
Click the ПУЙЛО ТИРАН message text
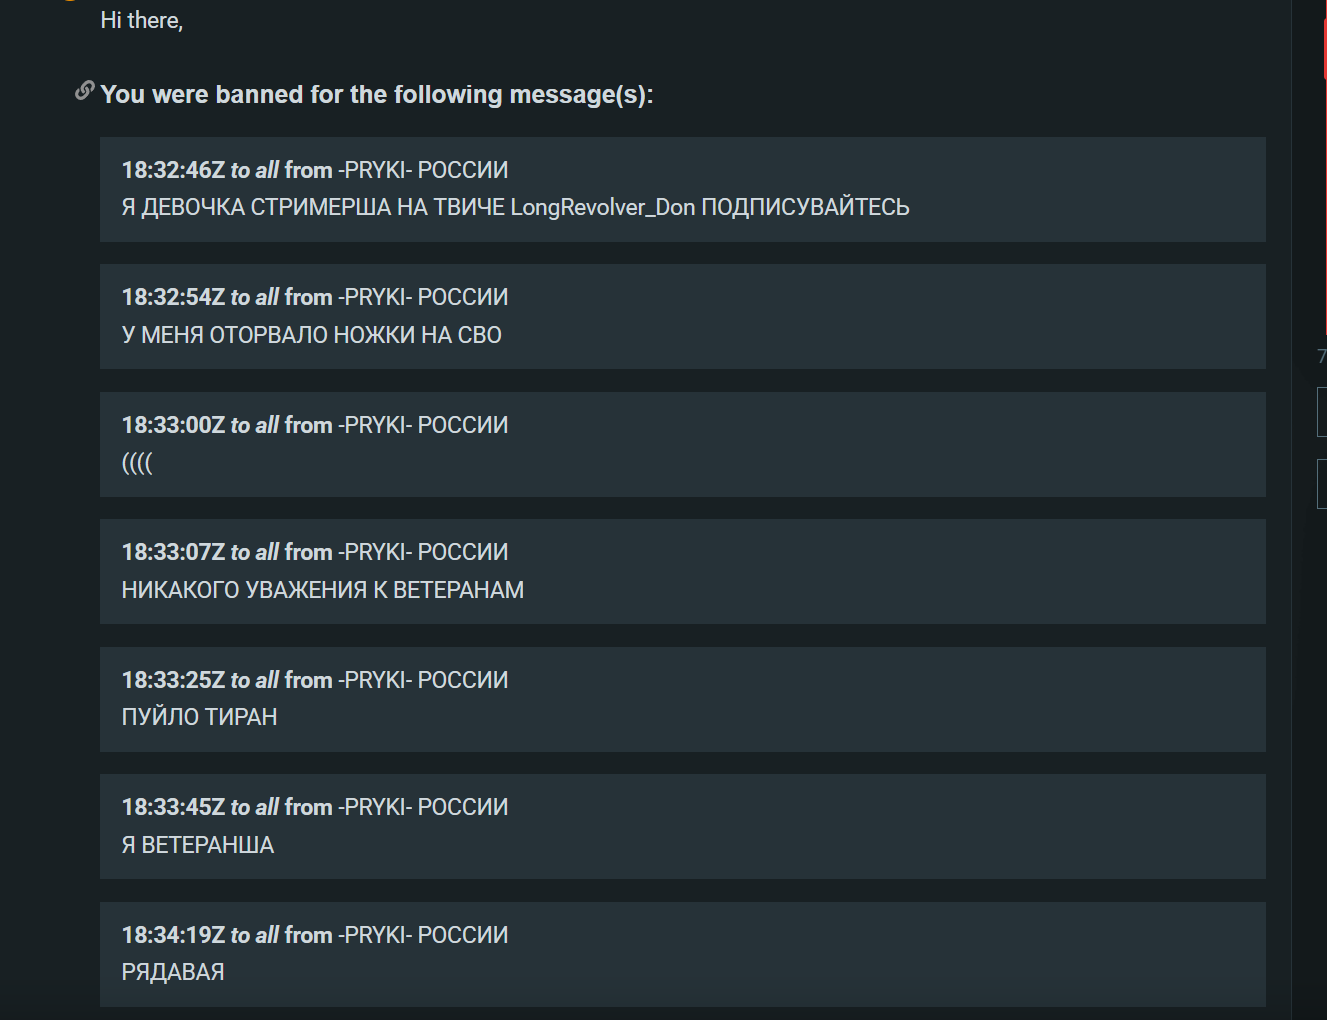tap(199, 717)
